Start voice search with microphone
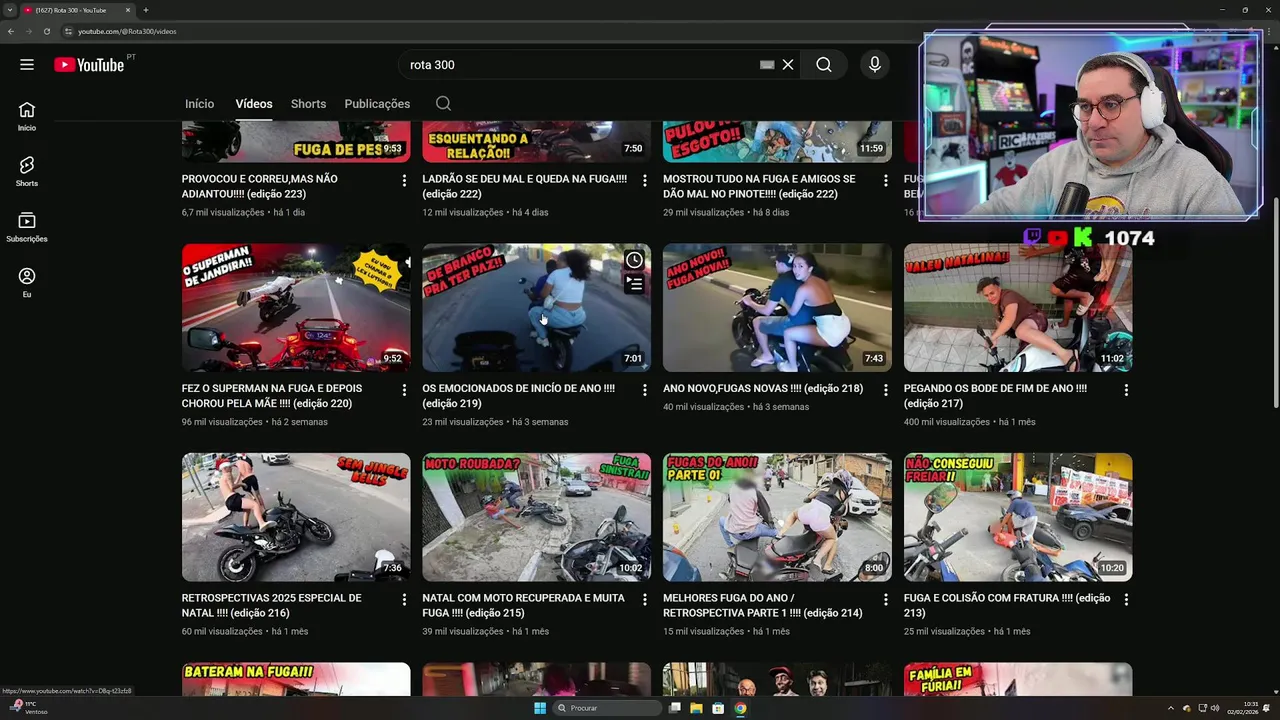Image resolution: width=1280 pixels, height=720 pixels. tap(875, 65)
